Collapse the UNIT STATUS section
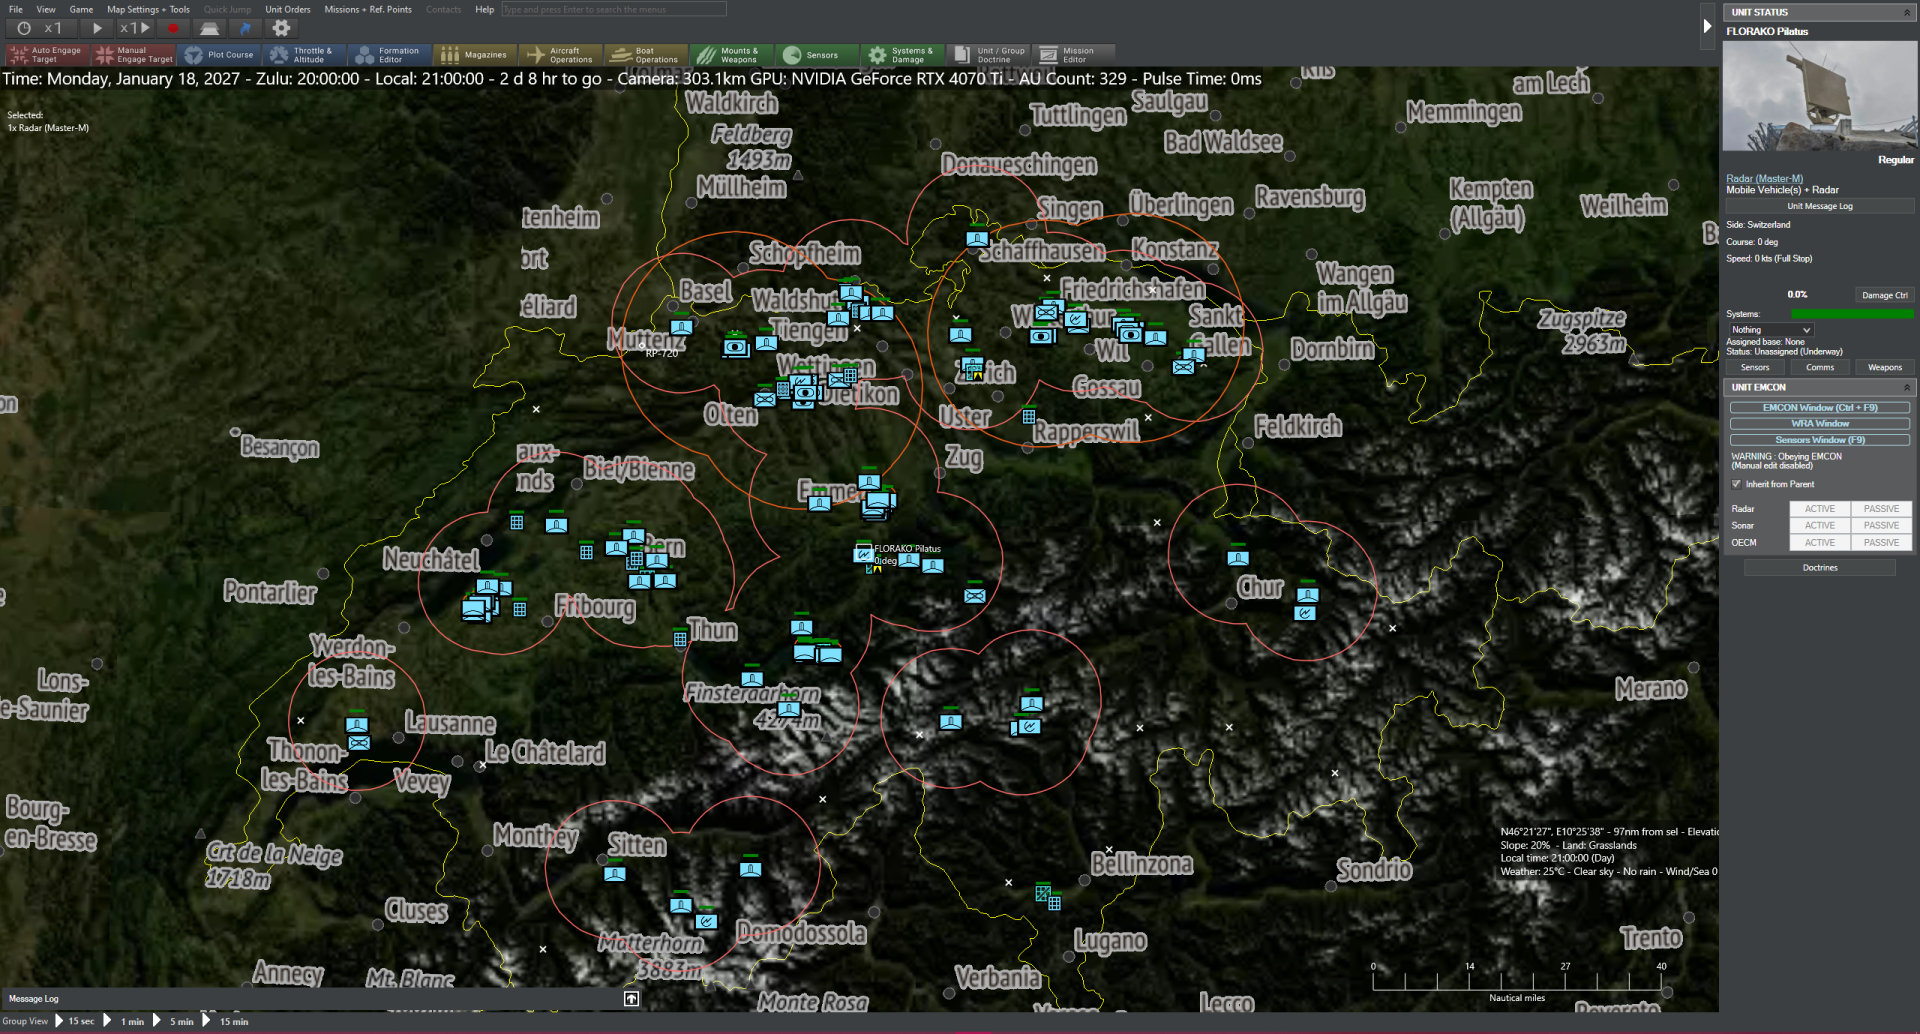The image size is (1920, 1034). point(1906,12)
